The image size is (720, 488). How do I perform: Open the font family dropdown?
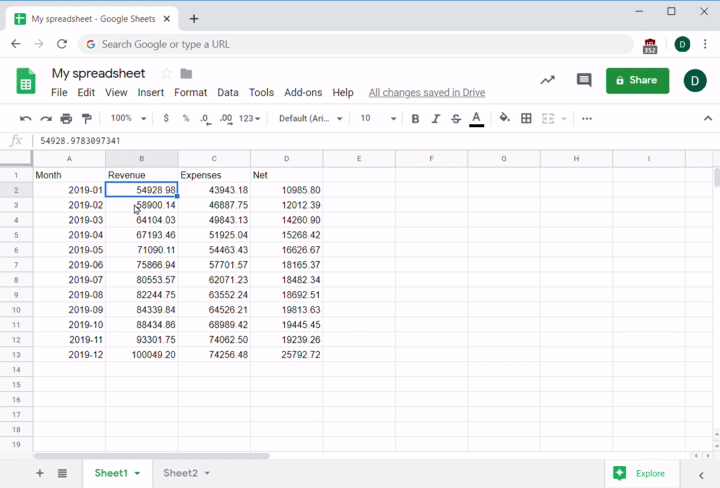click(x=310, y=118)
